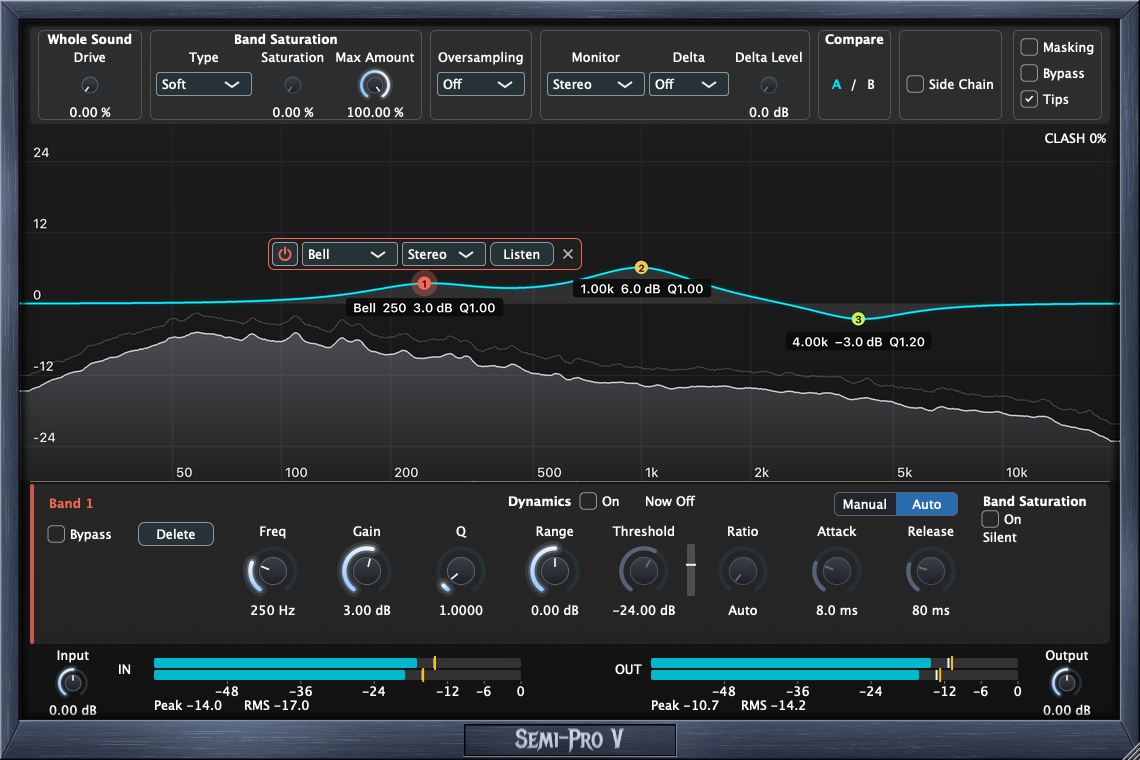The image size is (1140, 760).
Task: Click the IN level meter
Action: coord(337,669)
